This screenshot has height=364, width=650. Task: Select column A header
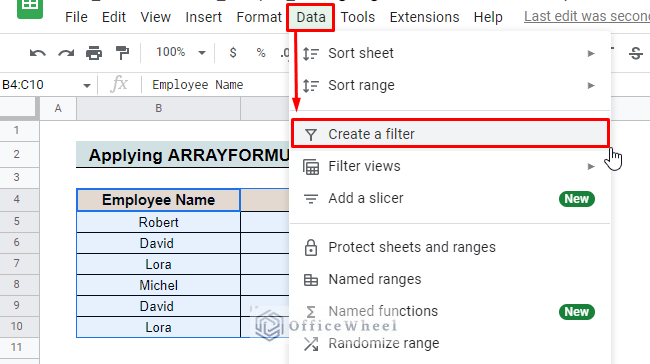[58, 109]
